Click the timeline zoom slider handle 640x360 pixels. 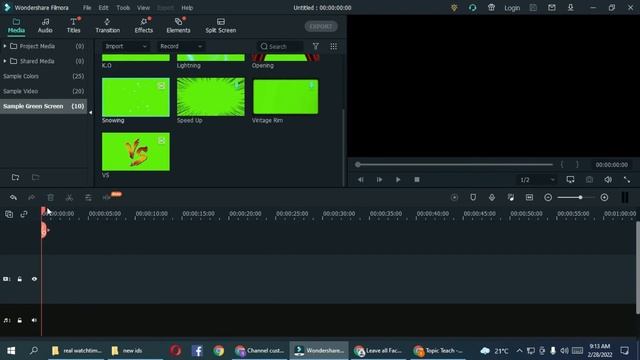click(580, 198)
